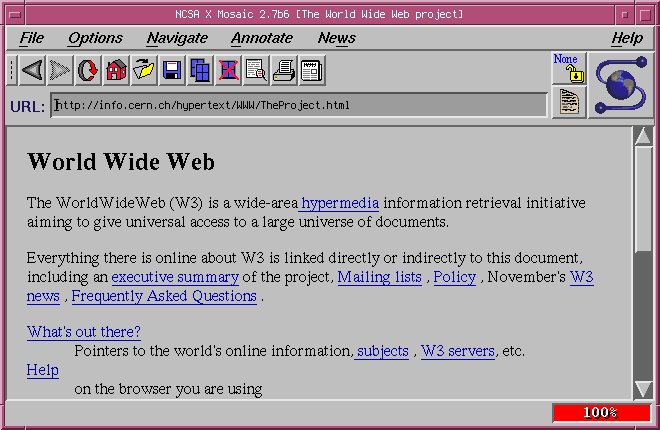Image resolution: width=660 pixels, height=430 pixels.
Task: Follow the Policy link
Action: pyautogui.click(x=455, y=277)
